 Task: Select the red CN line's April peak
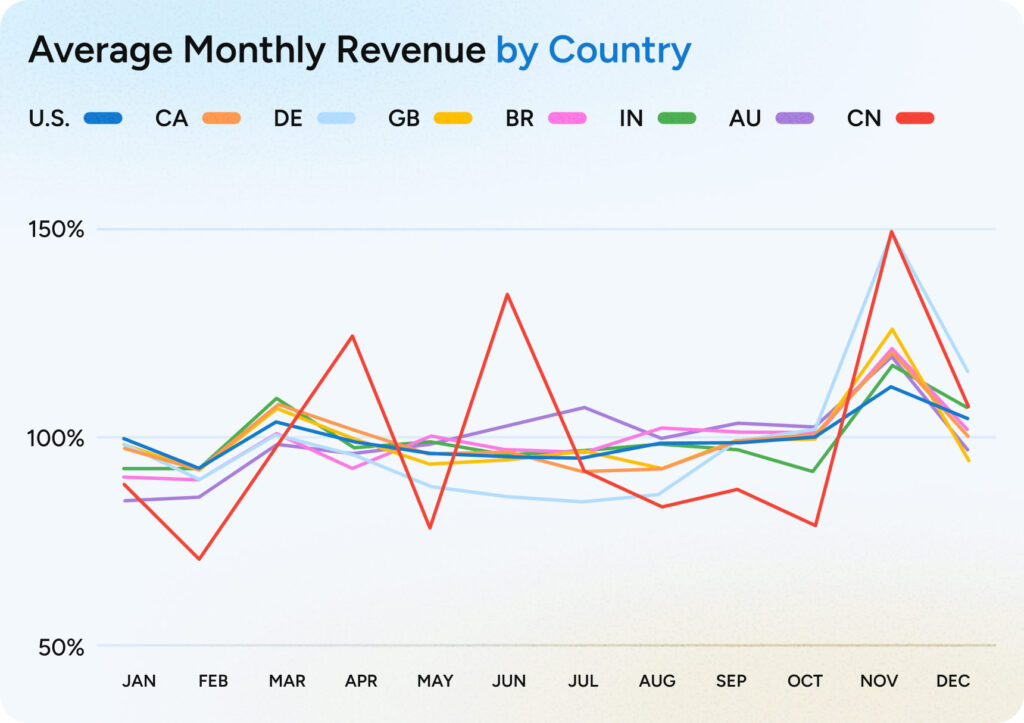(352, 336)
